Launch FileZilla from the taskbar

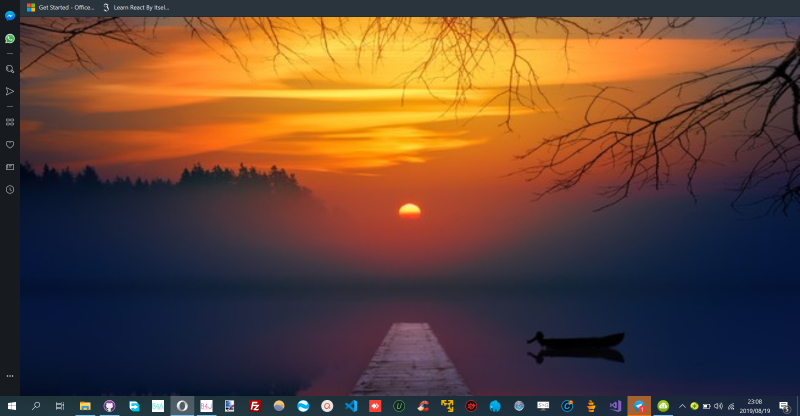pos(255,406)
